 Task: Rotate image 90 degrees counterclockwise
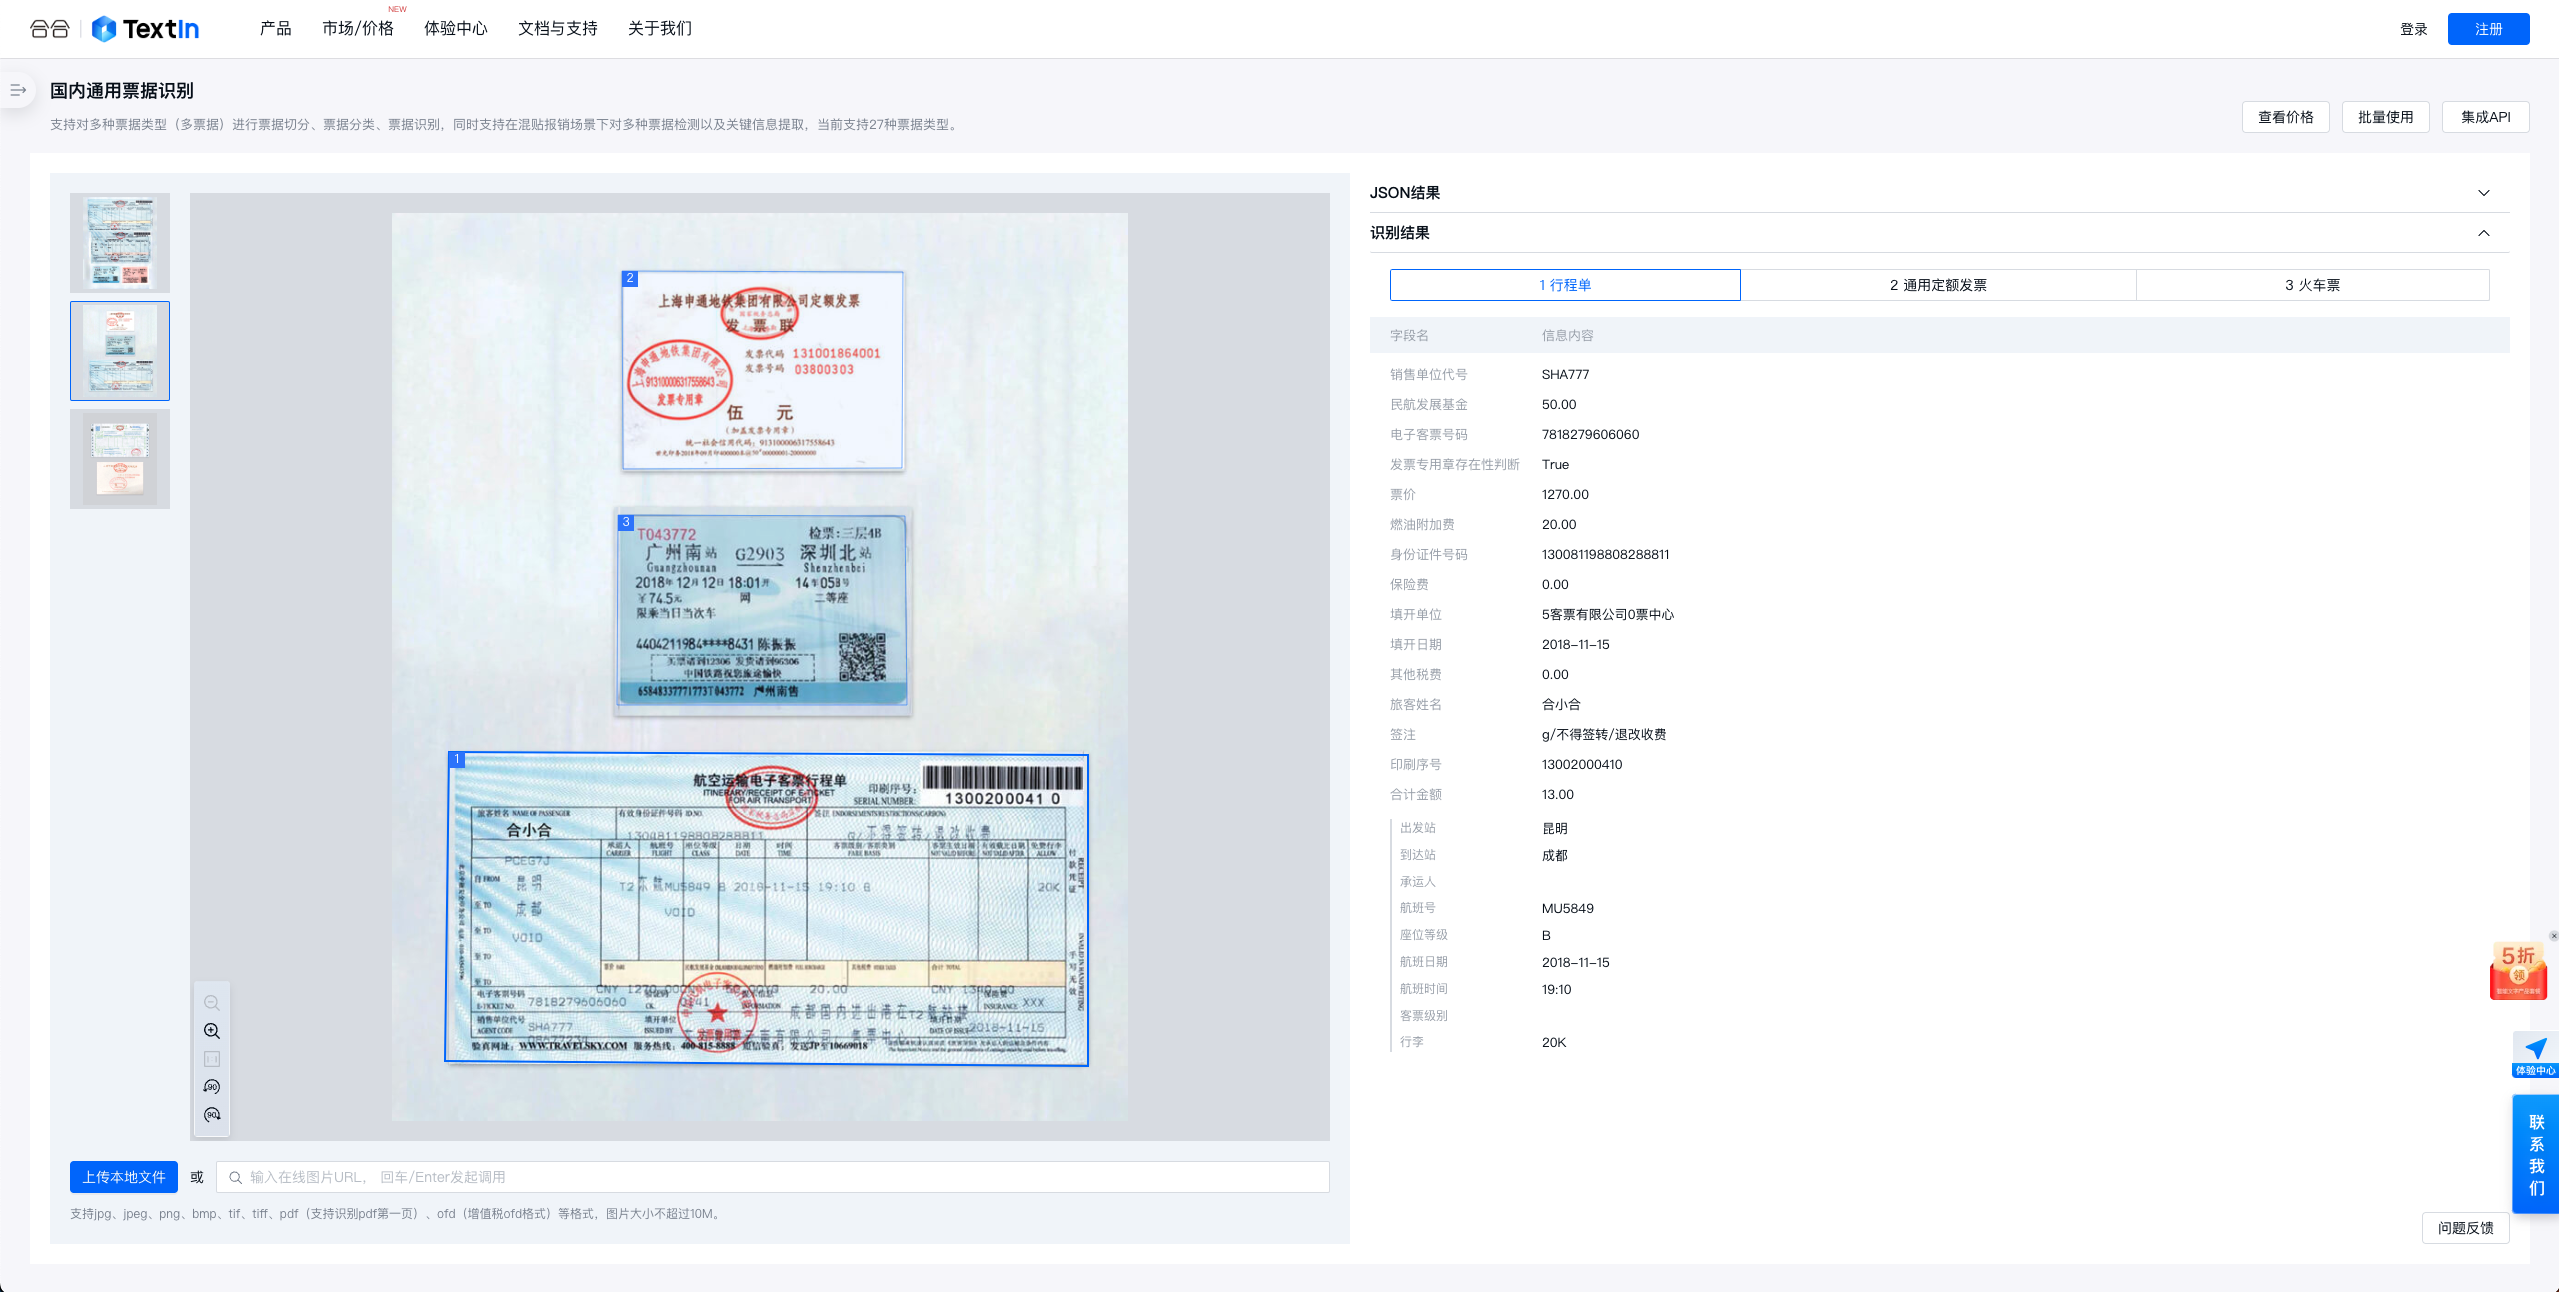[212, 1087]
